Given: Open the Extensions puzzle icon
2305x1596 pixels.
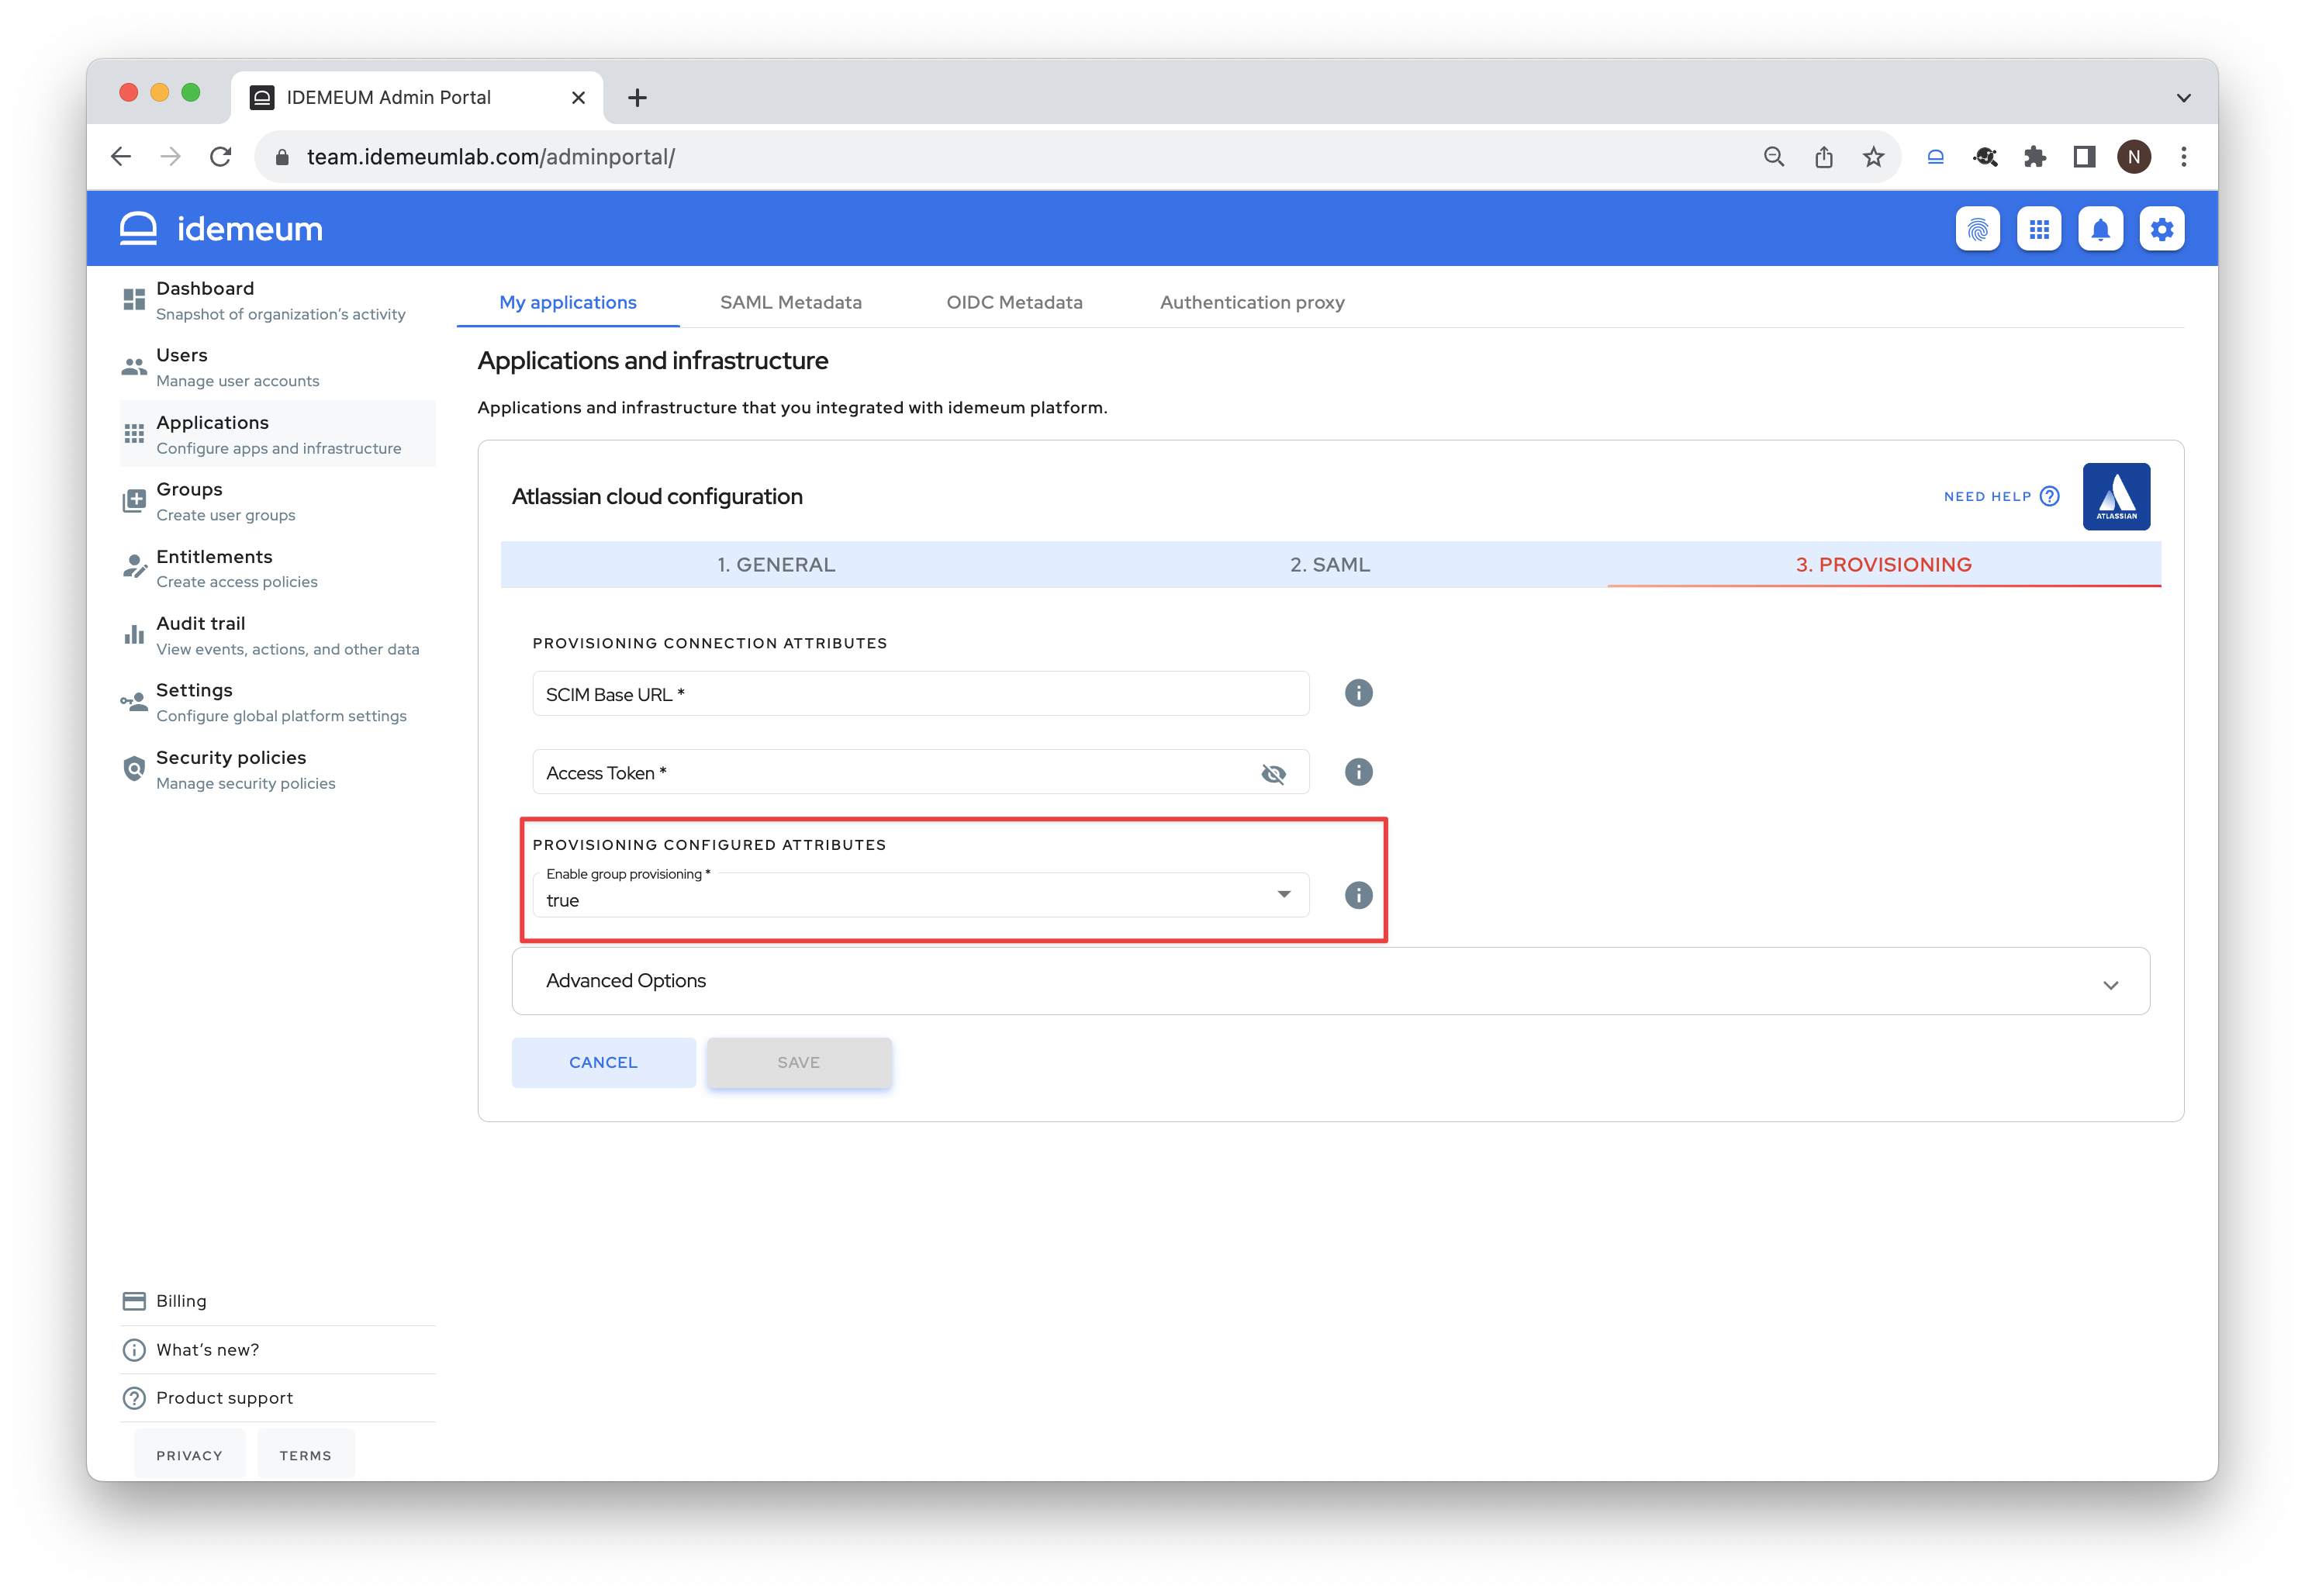Looking at the screenshot, I should (x=2034, y=156).
